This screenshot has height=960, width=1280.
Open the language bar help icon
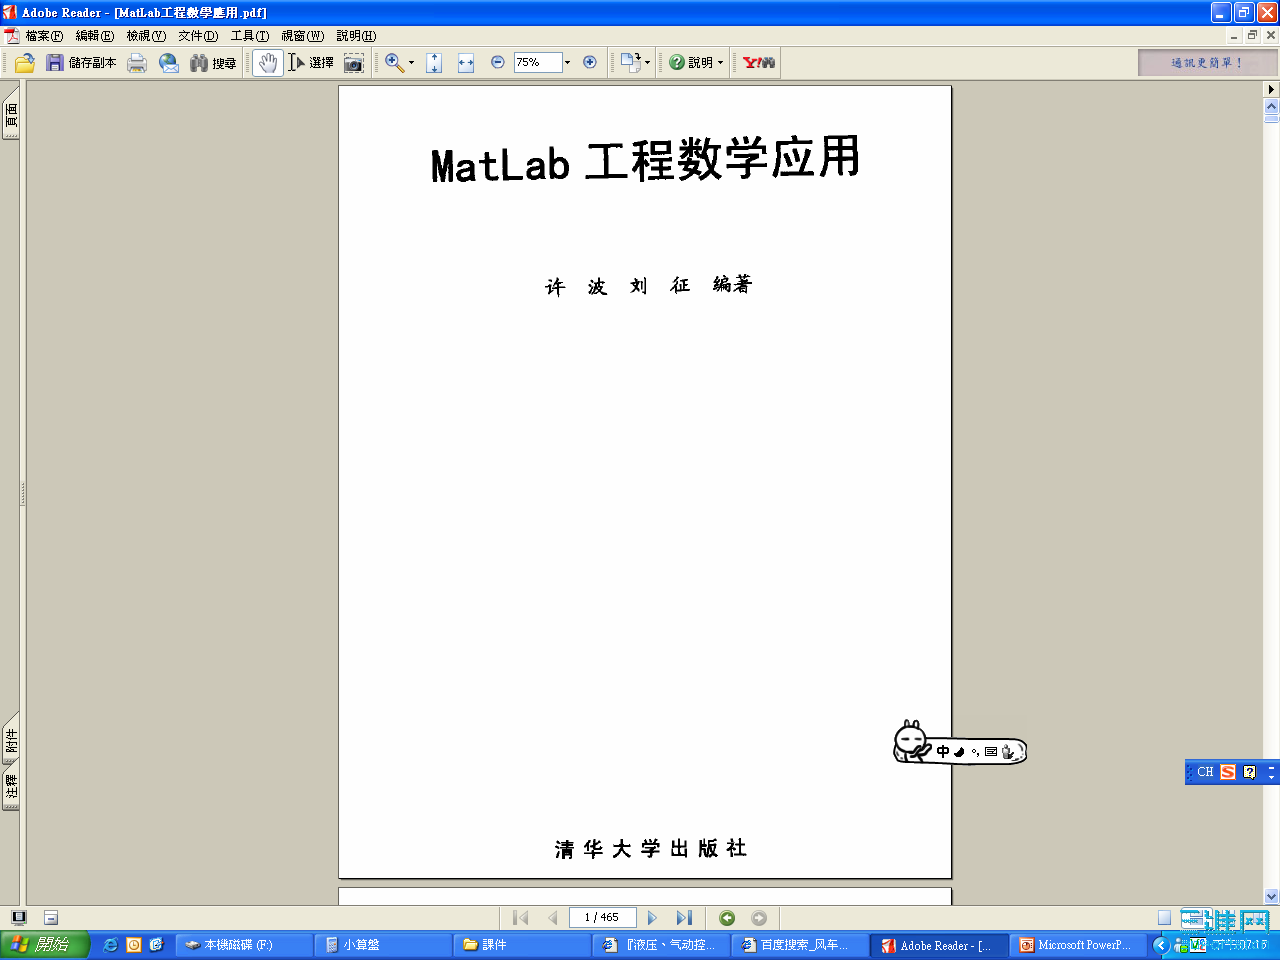click(1250, 772)
